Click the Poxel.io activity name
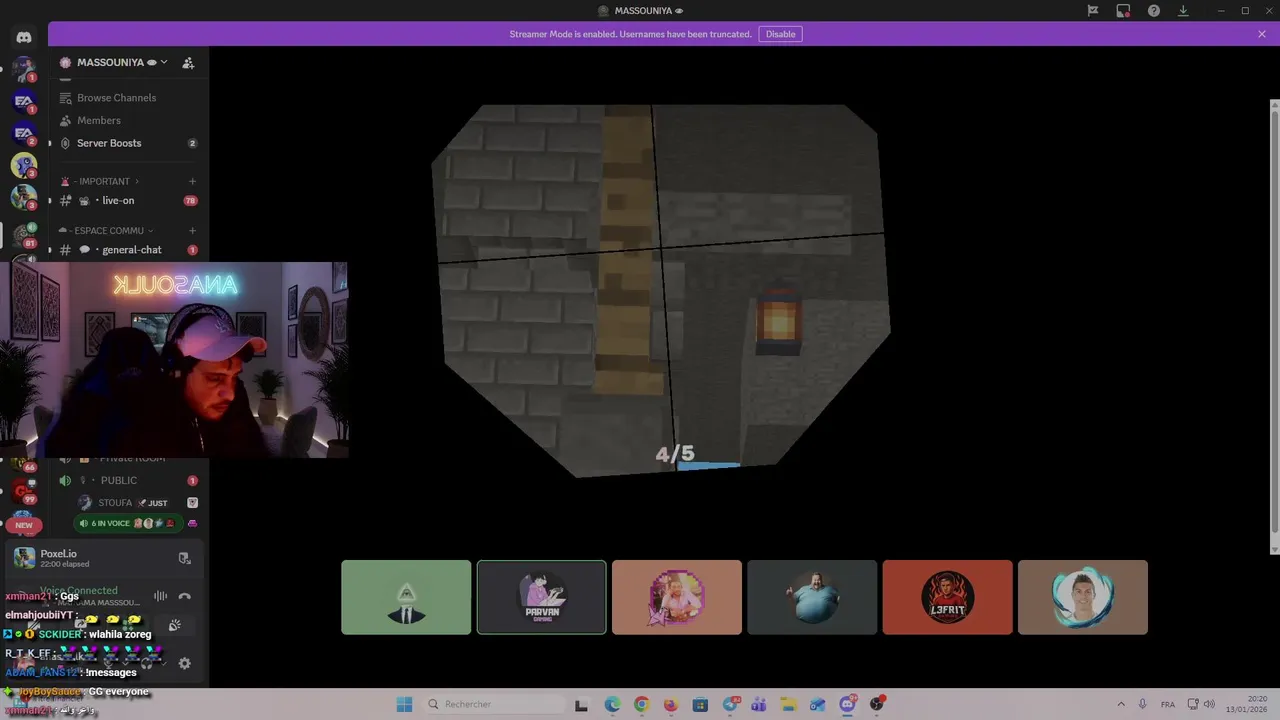1280x720 pixels. click(x=59, y=554)
